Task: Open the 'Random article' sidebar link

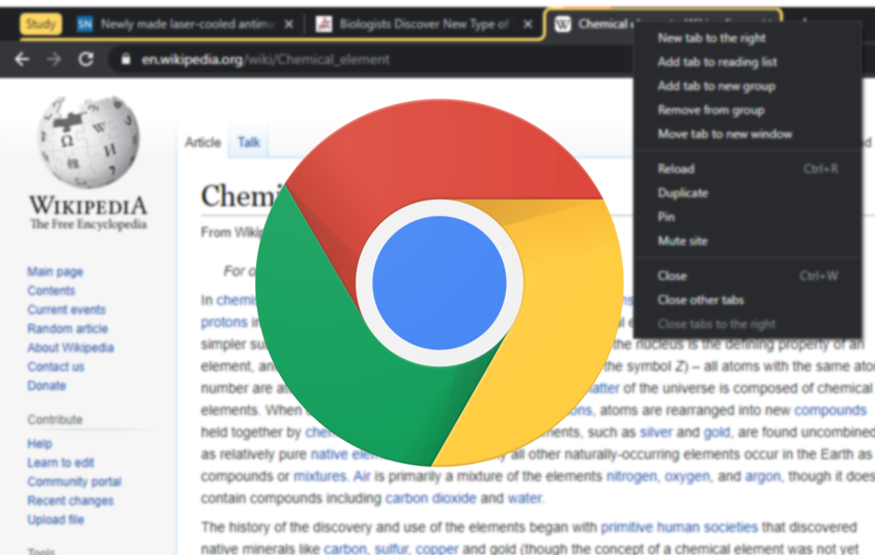Action: click(68, 329)
